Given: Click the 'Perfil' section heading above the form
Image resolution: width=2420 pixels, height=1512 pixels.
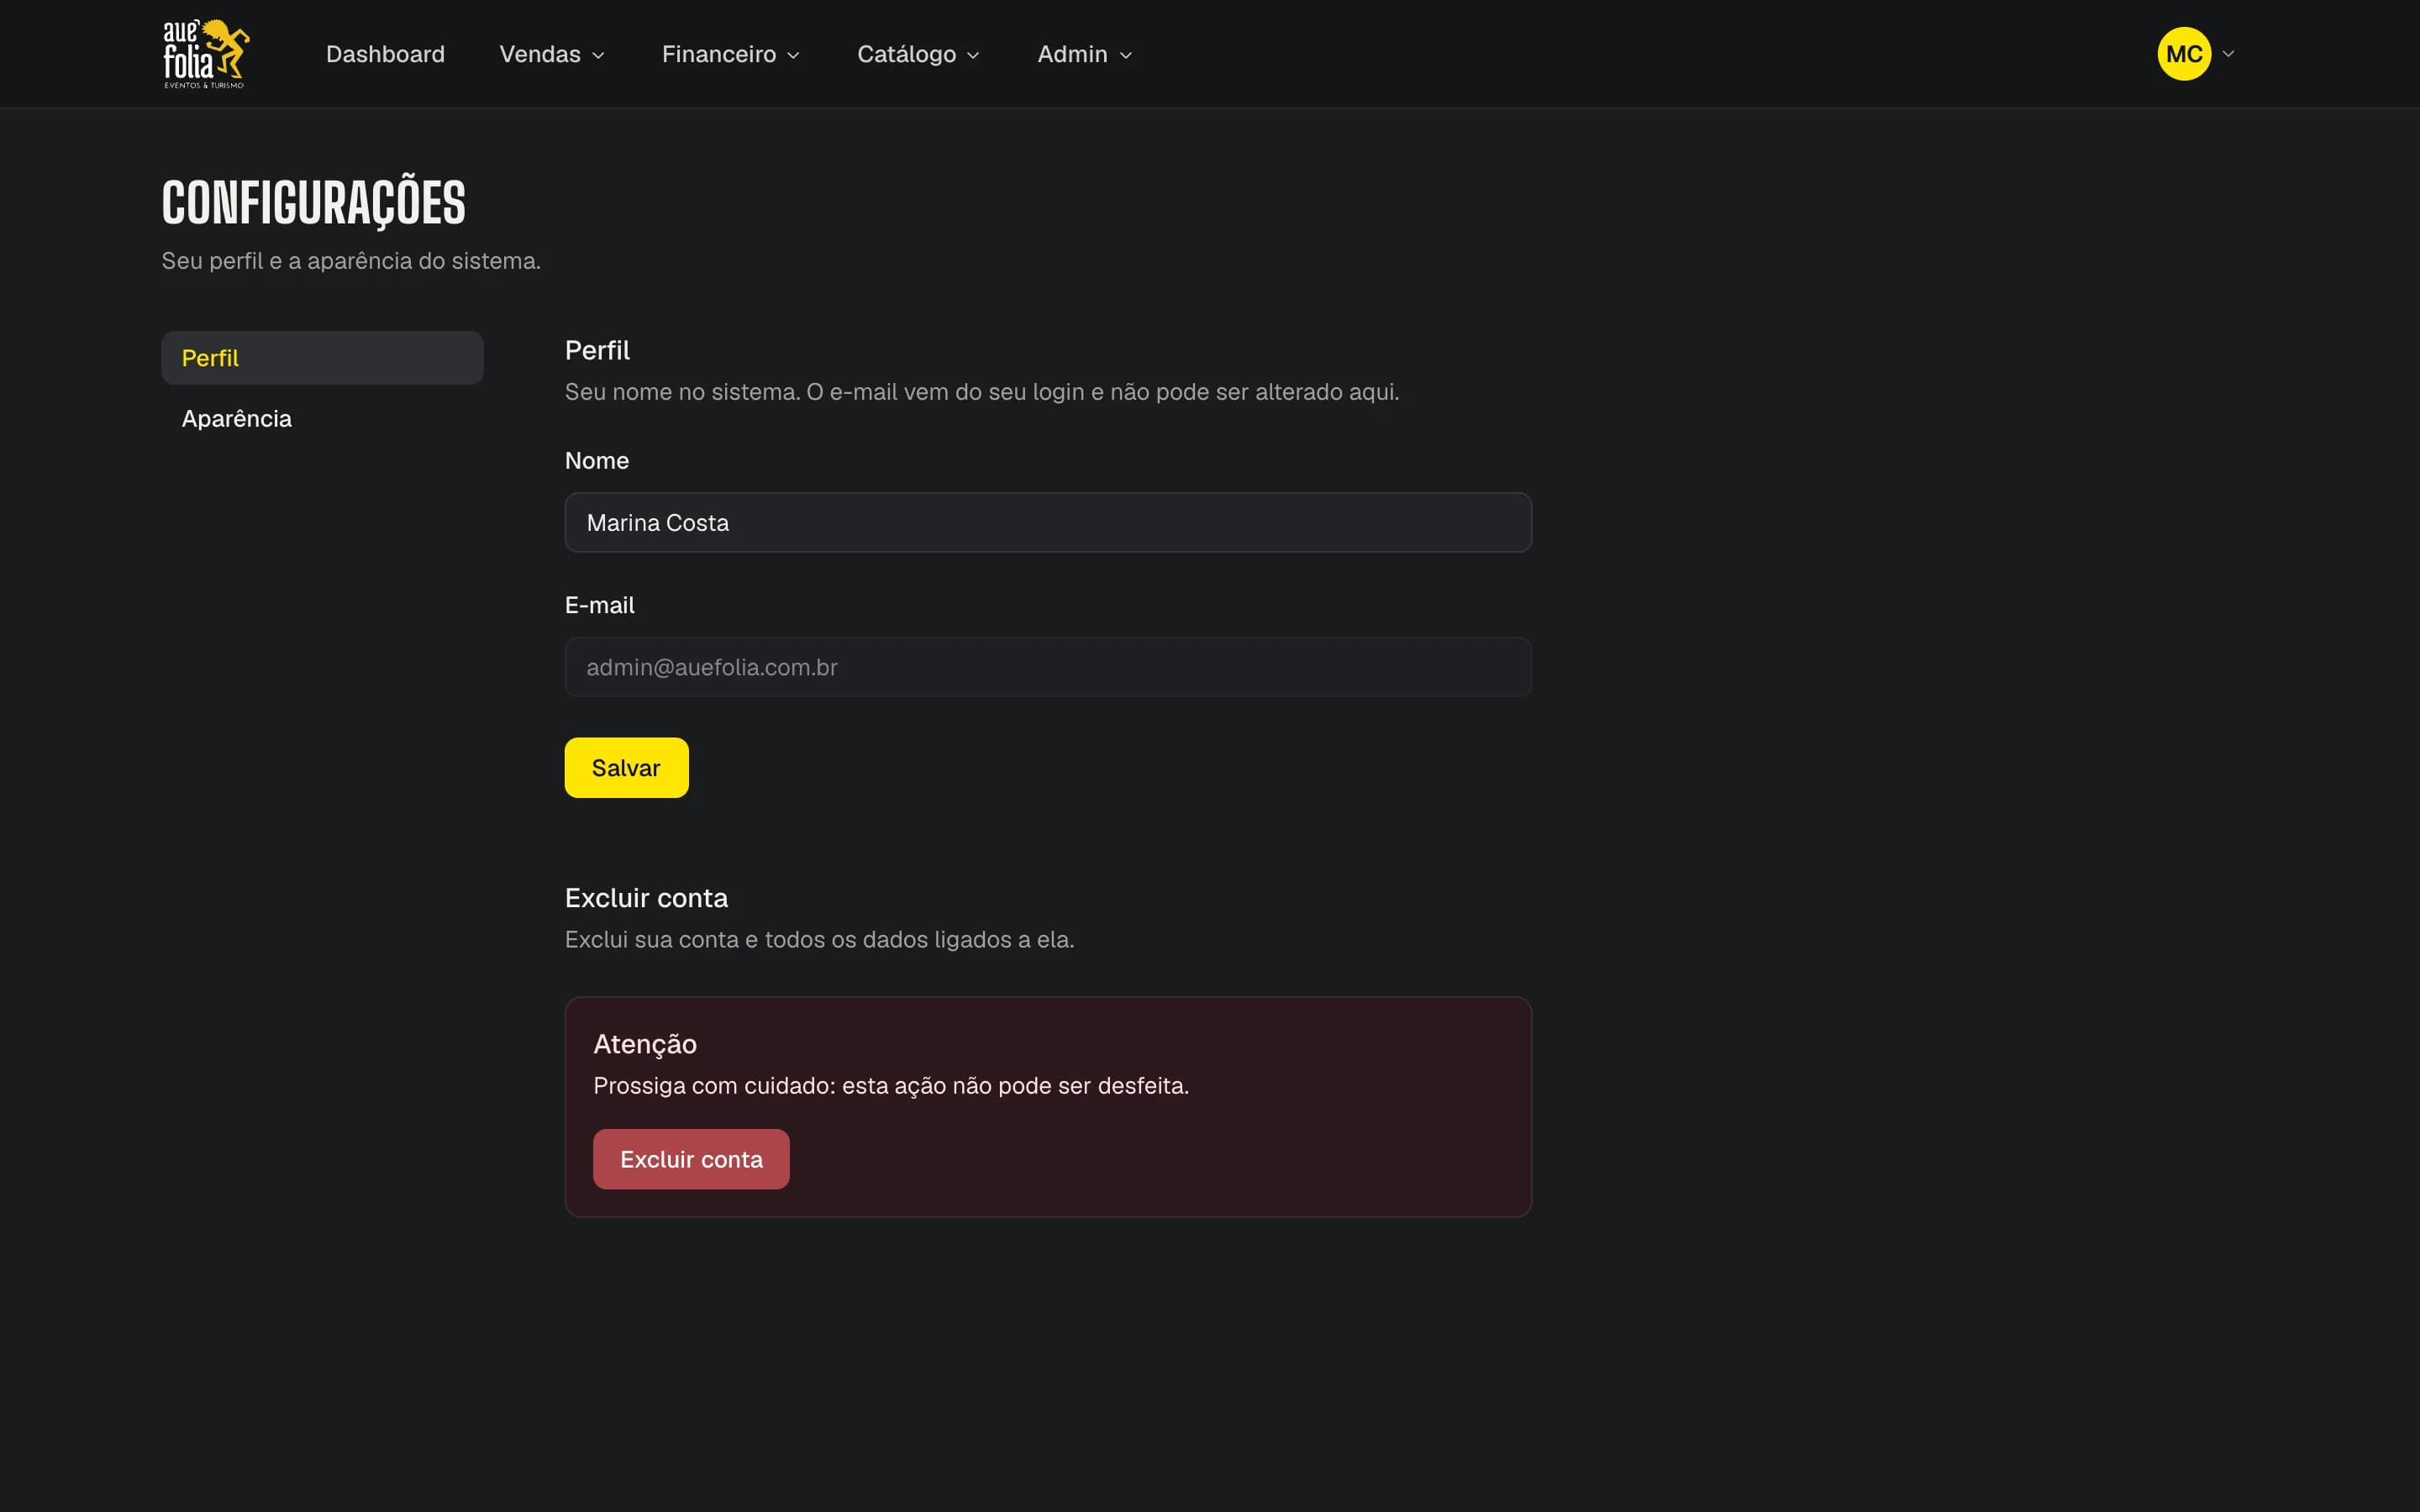Looking at the screenshot, I should click(x=597, y=350).
